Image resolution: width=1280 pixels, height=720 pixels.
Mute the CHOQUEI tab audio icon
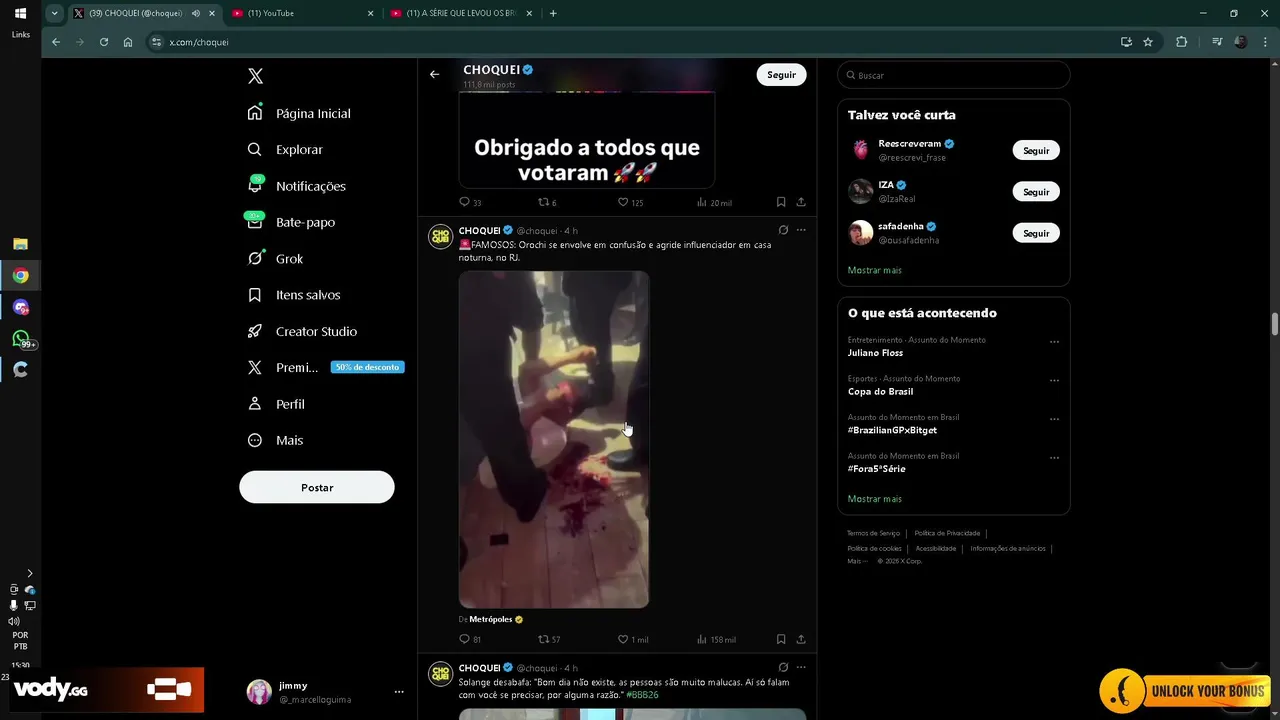(196, 13)
